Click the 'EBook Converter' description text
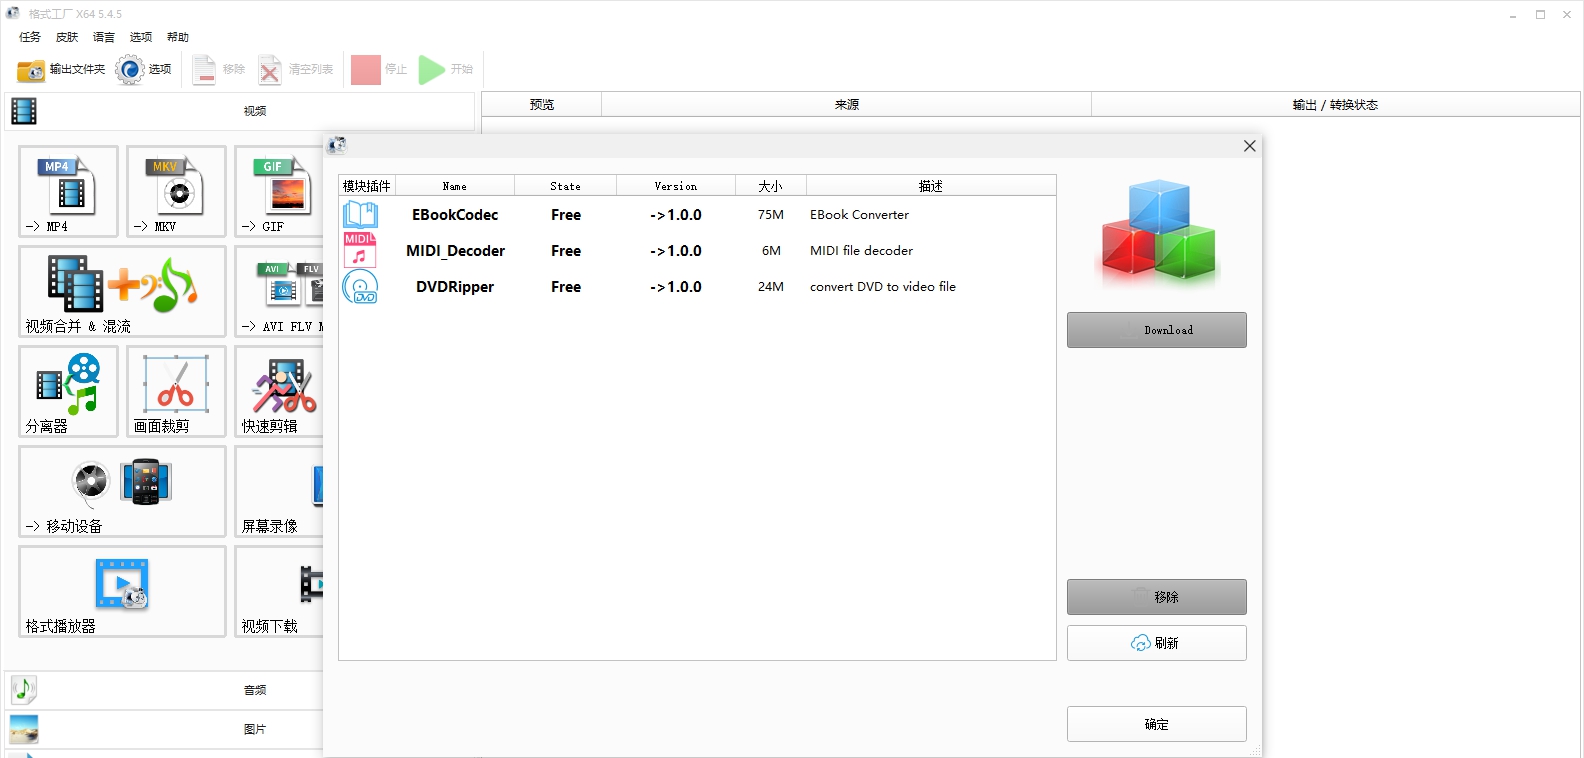The image size is (1584, 758). (x=859, y=215)
